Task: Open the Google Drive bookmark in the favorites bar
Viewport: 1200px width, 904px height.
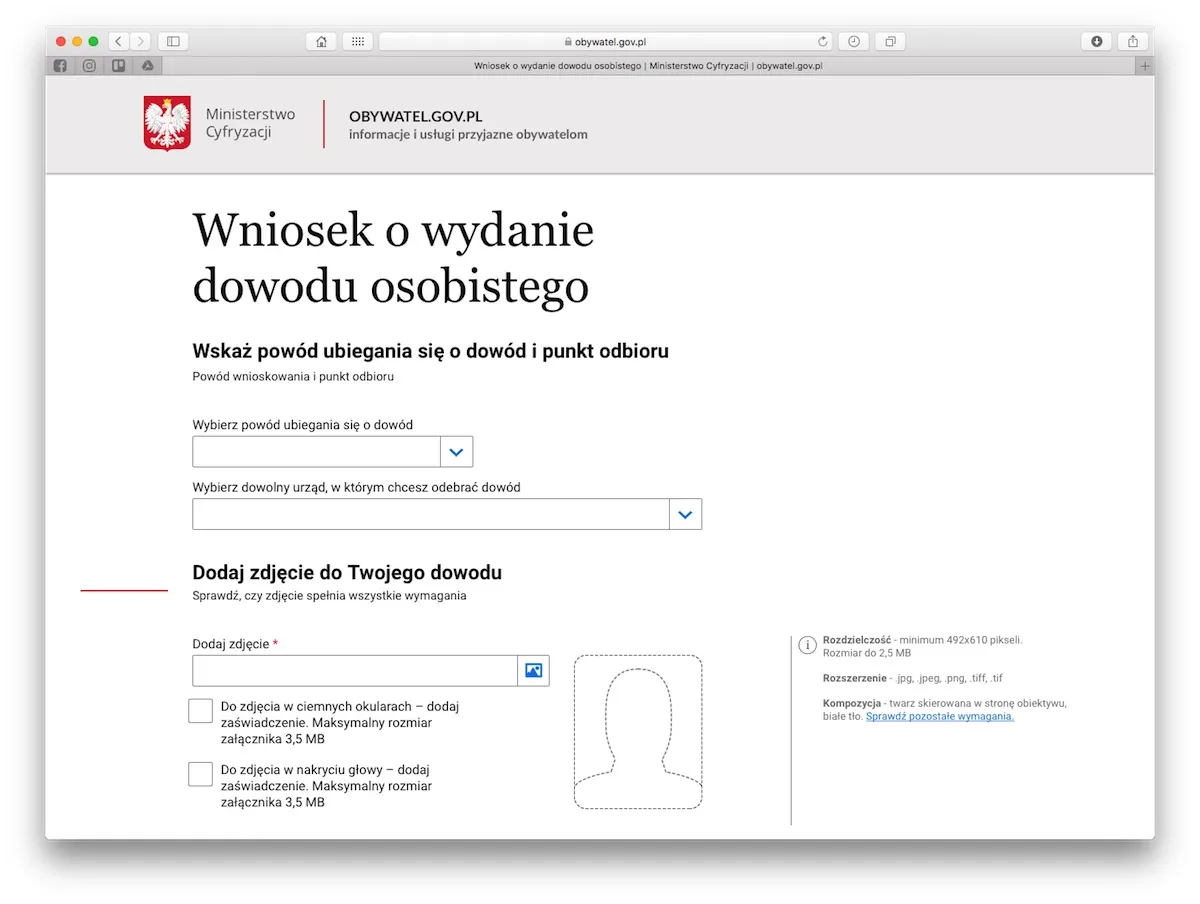Action: click(x=148, y=65)
